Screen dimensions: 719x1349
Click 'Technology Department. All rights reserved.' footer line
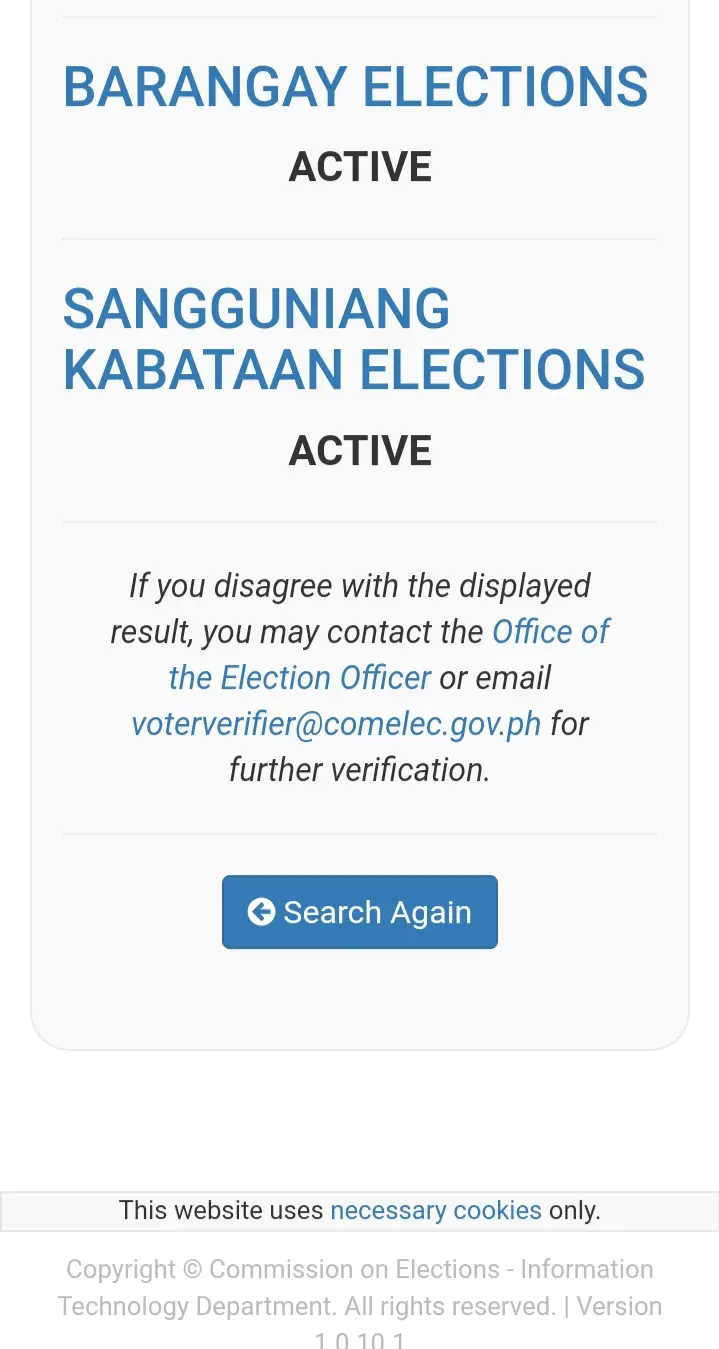[306, 1307]
